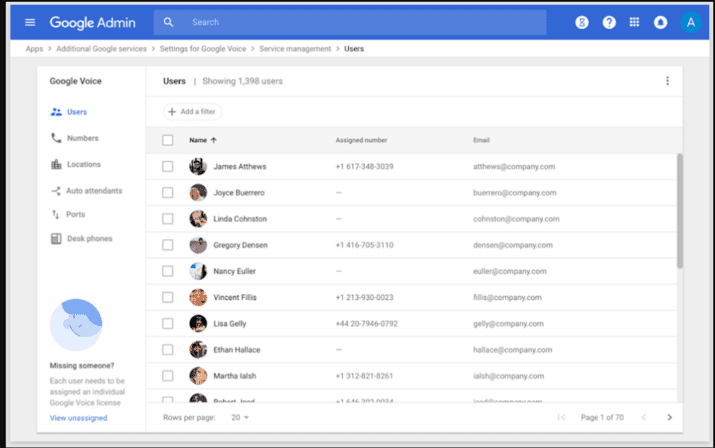Open the View unassigned link
The height and width of the screenshot is (448, 715).
pyautogui.click(x=78, y=418)
